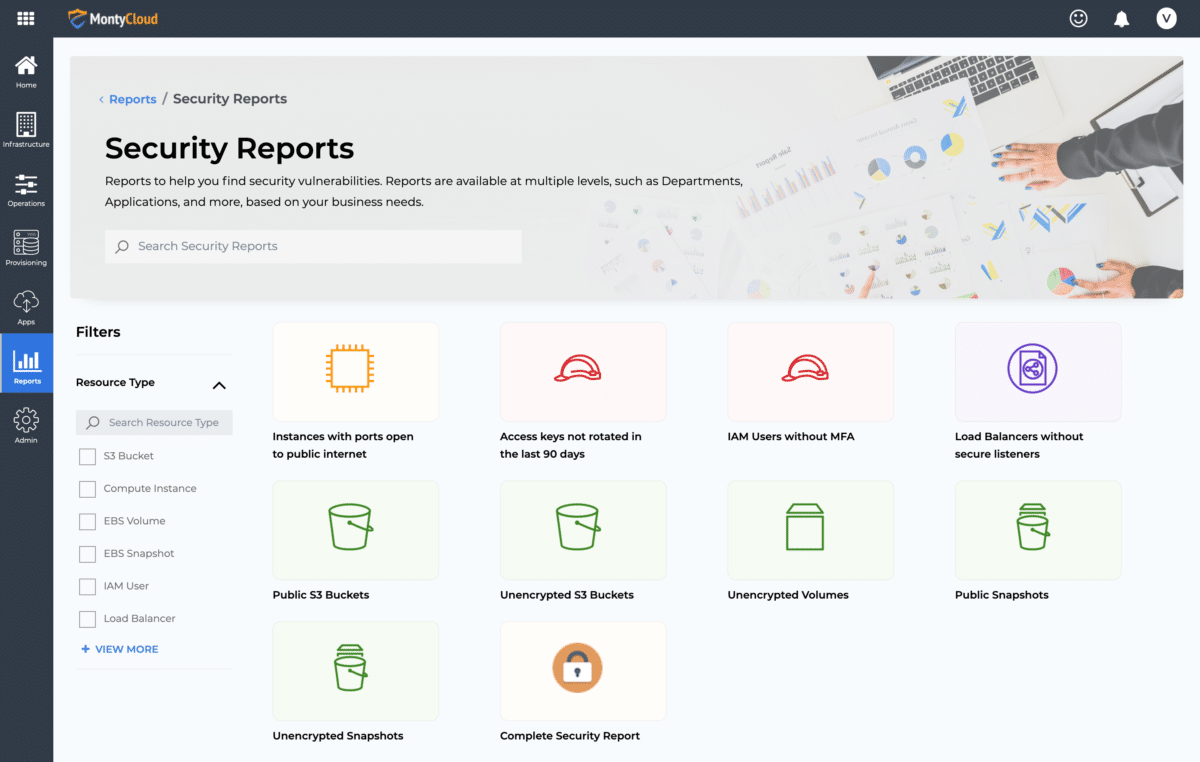Go to Home in the sidebar
Screen dimensions: 1200x762
(26, 70)
